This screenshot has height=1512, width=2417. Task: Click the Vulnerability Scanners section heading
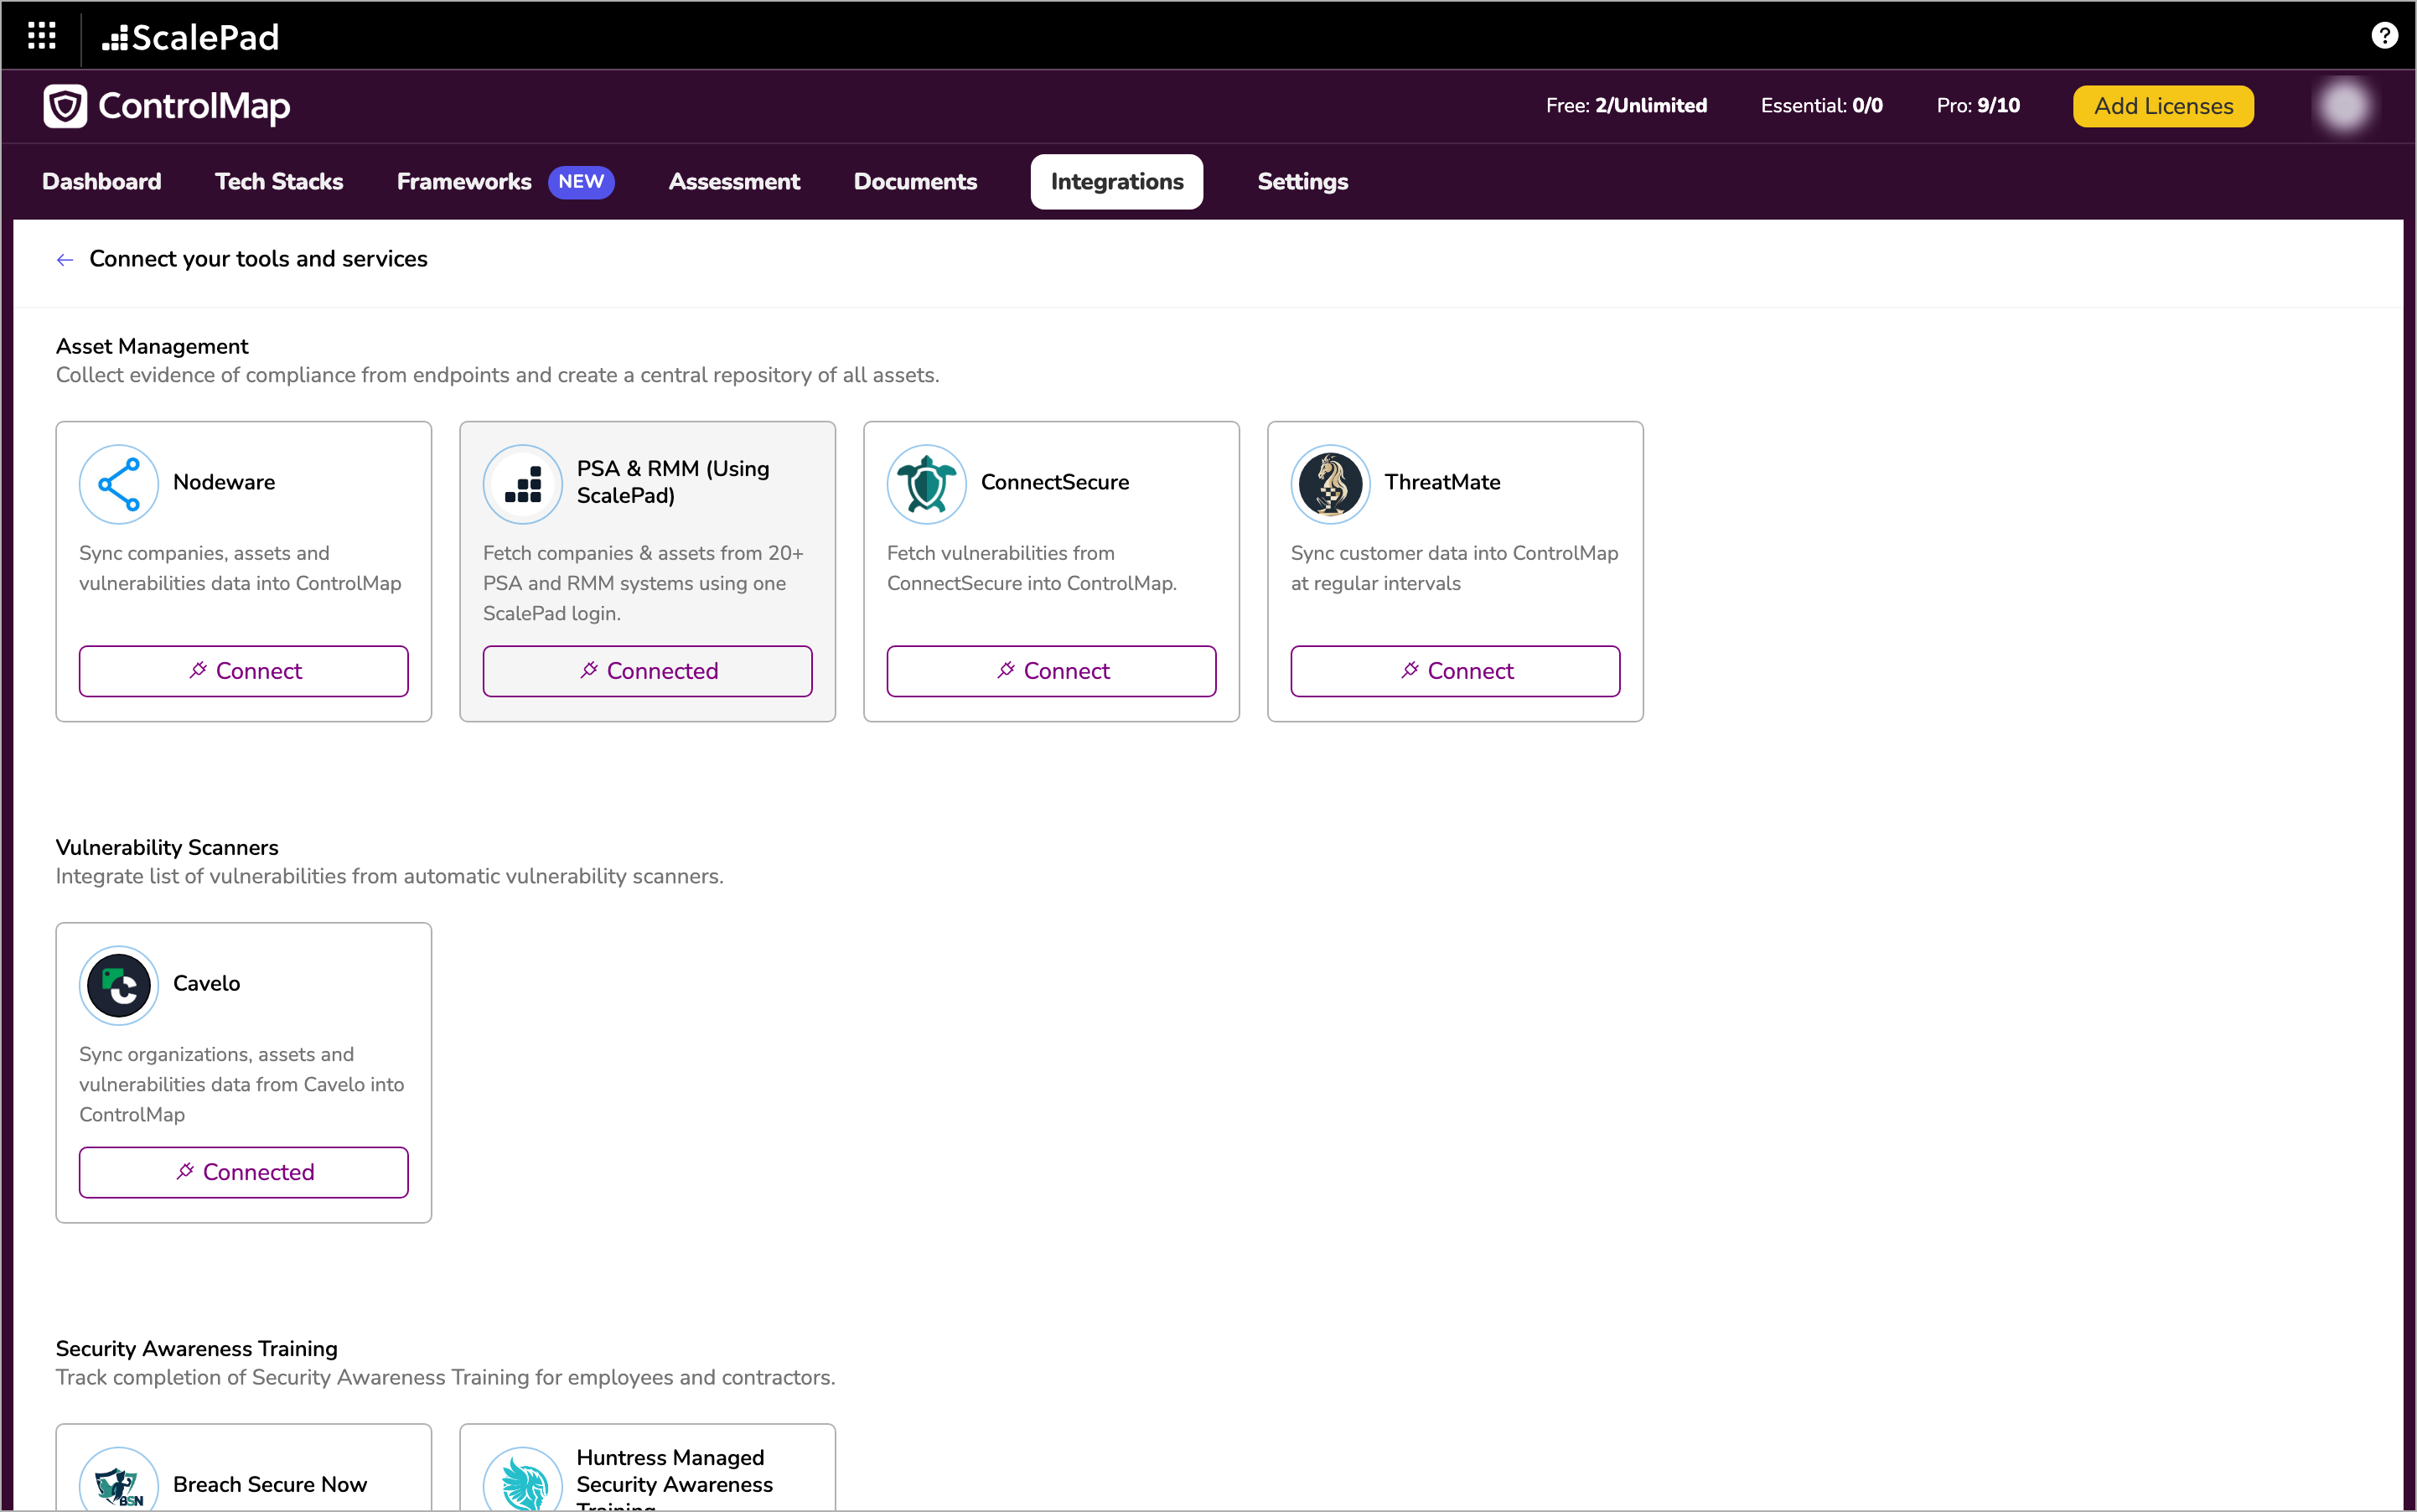[167, 848]
